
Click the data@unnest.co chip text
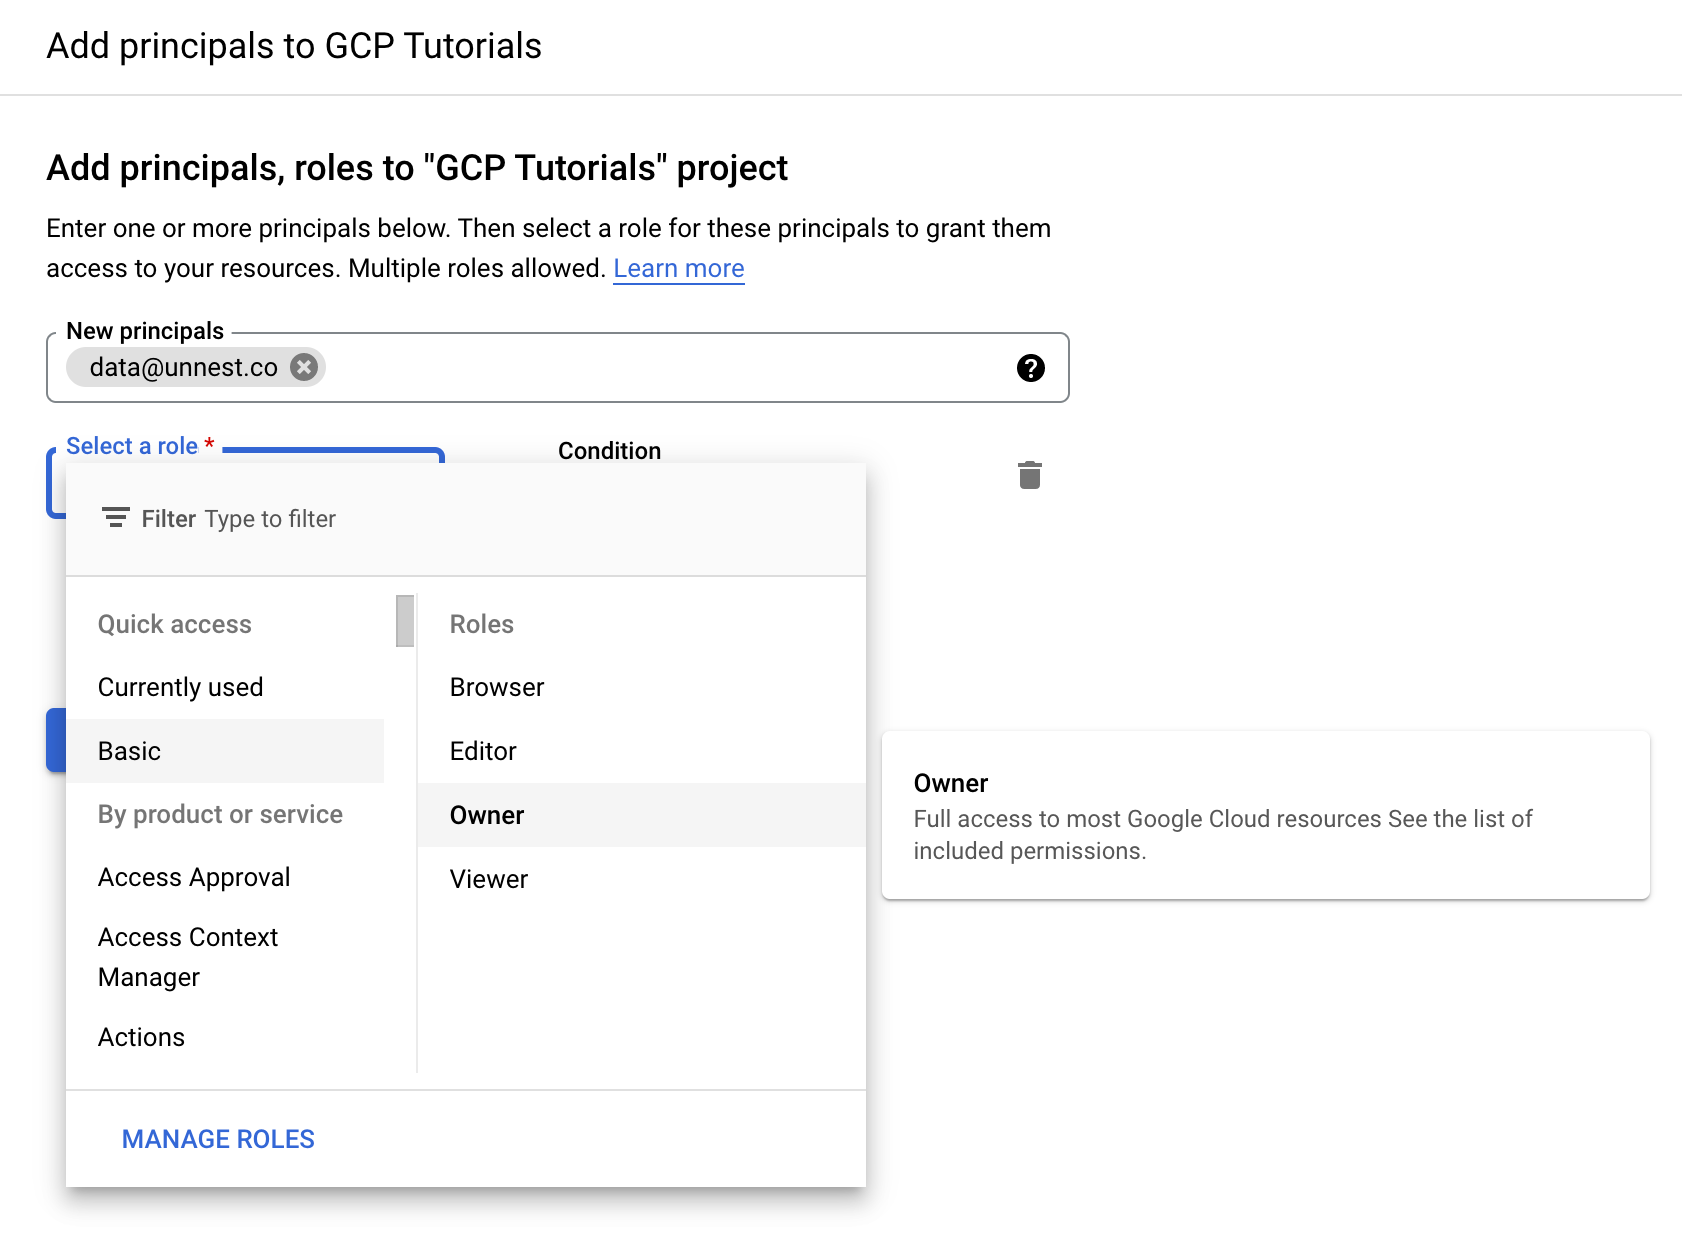184,367
